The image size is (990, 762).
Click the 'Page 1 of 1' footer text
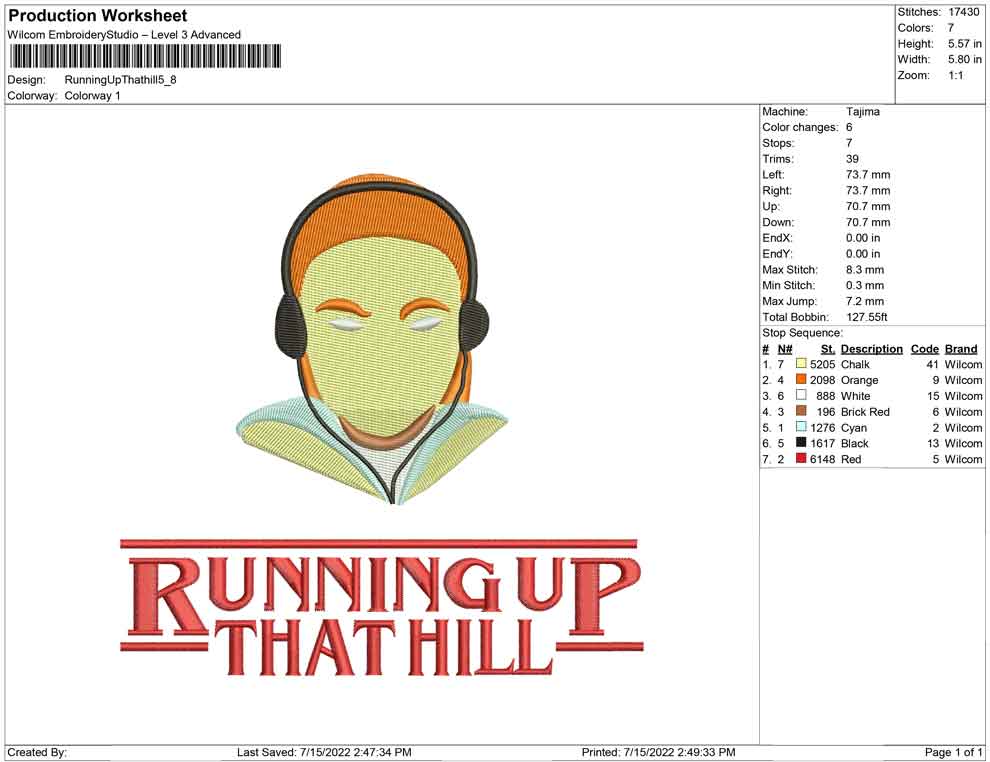click(x=953, y=752)
